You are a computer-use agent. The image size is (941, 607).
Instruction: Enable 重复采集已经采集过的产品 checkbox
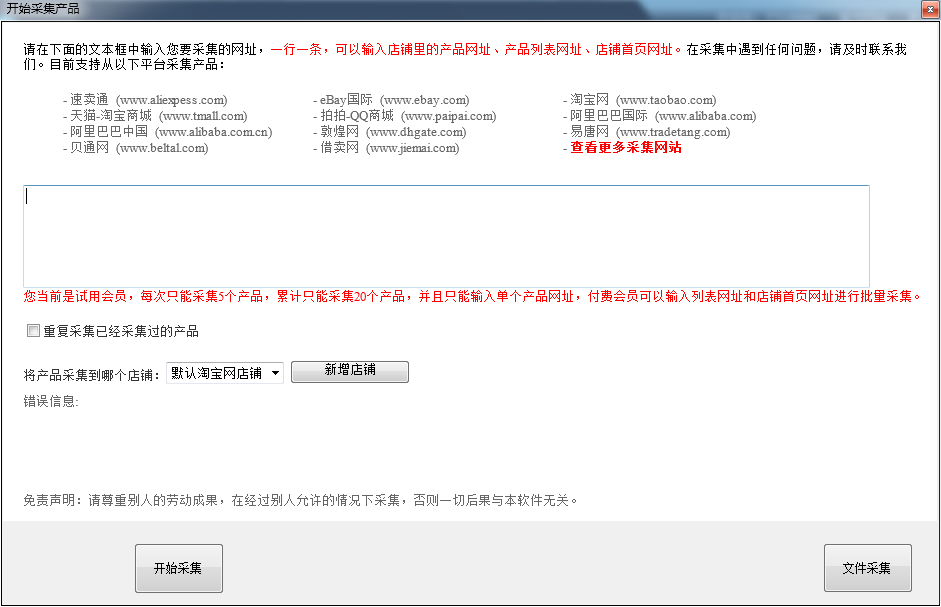point(34,331)
